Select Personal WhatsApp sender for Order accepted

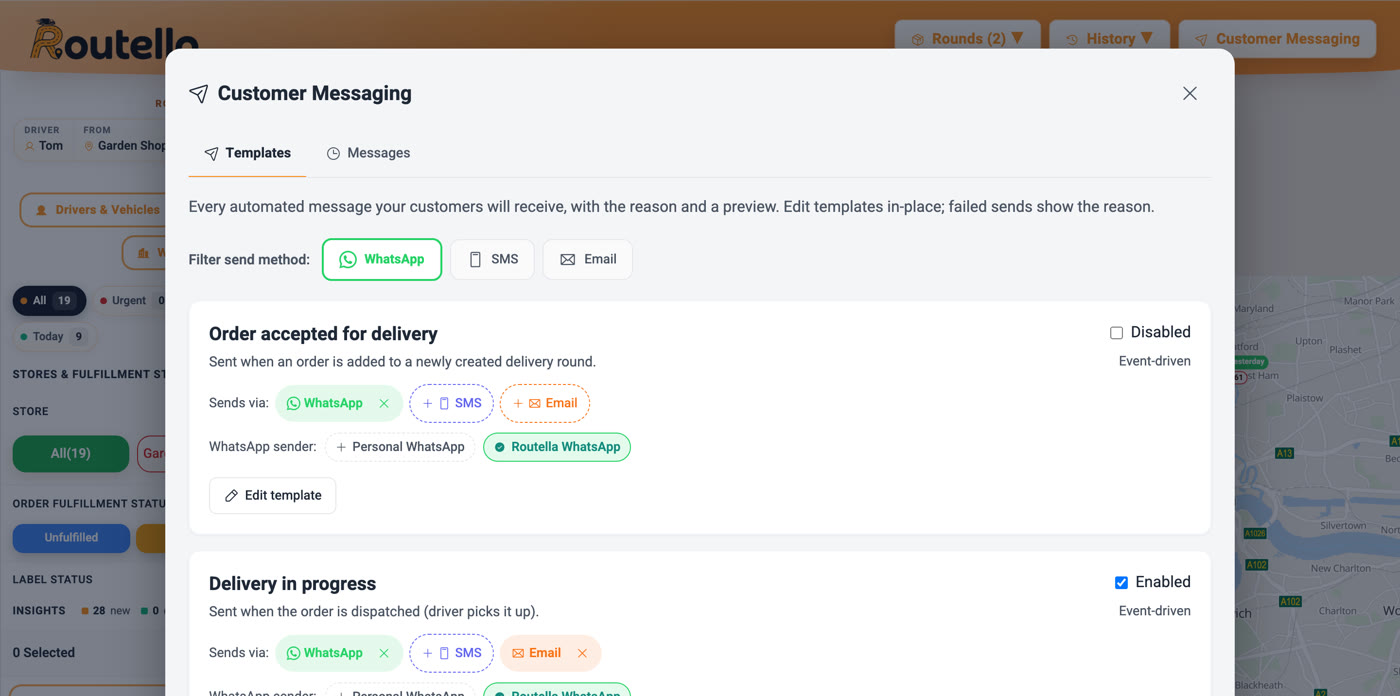(400, 447)
